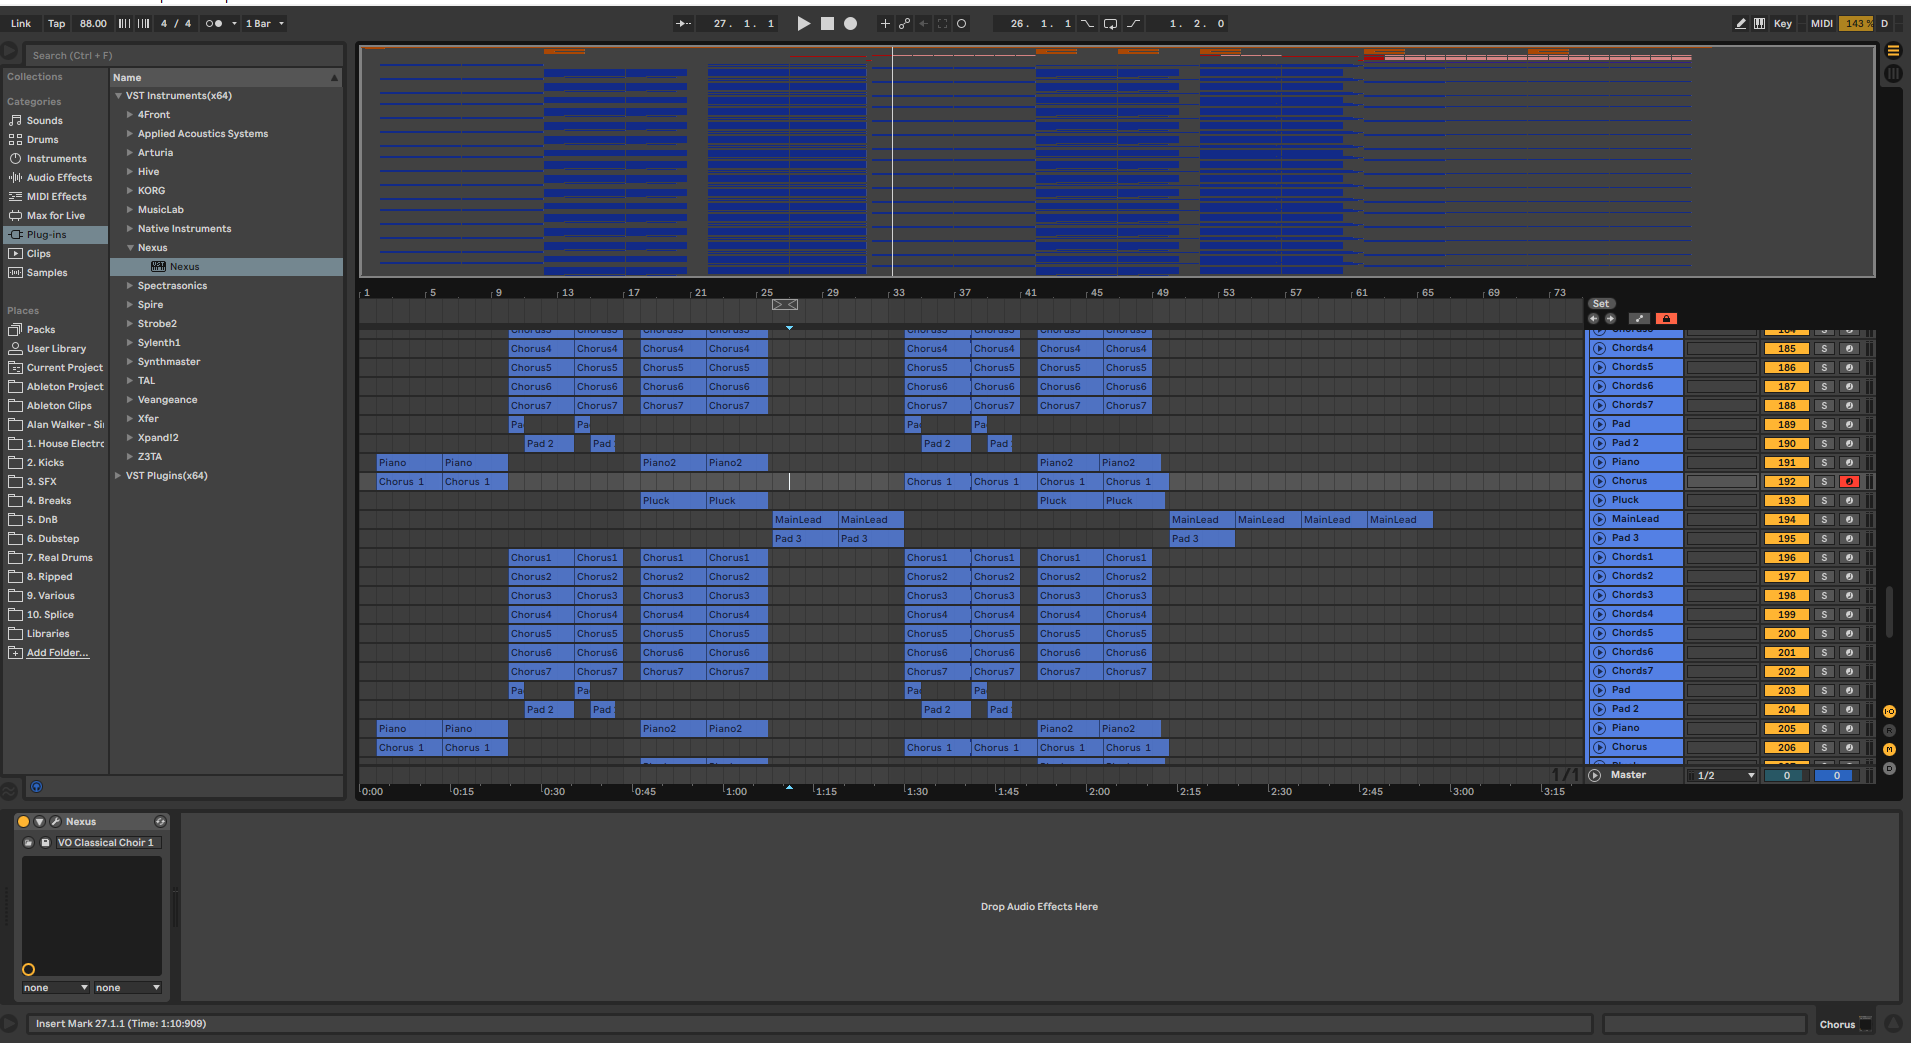Collapse the Nexus folder in browser

[130, 248]
